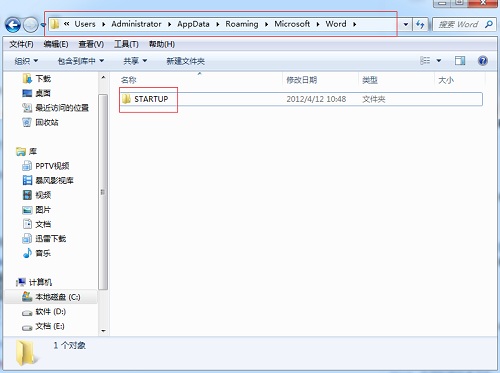Image resolution: width=500 pixels, height=373 pixels.
Task: Open the 共享 dropdown
Action: click(135, 61)
